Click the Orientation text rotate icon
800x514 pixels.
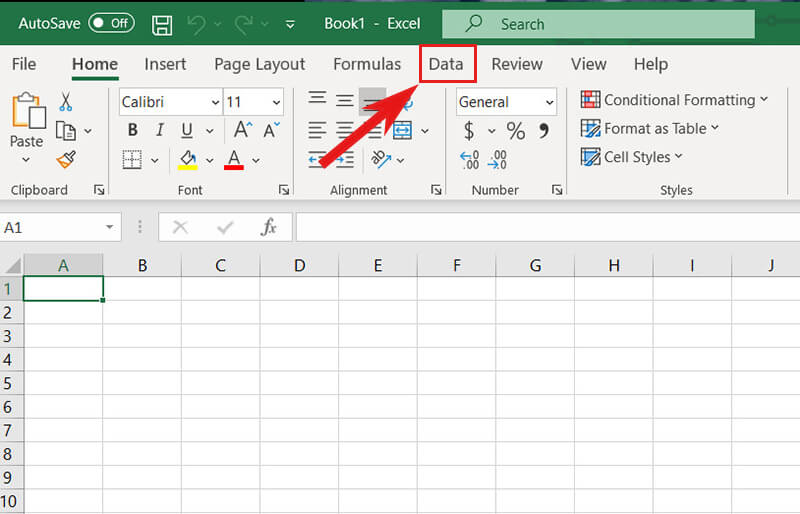[381, 160]
